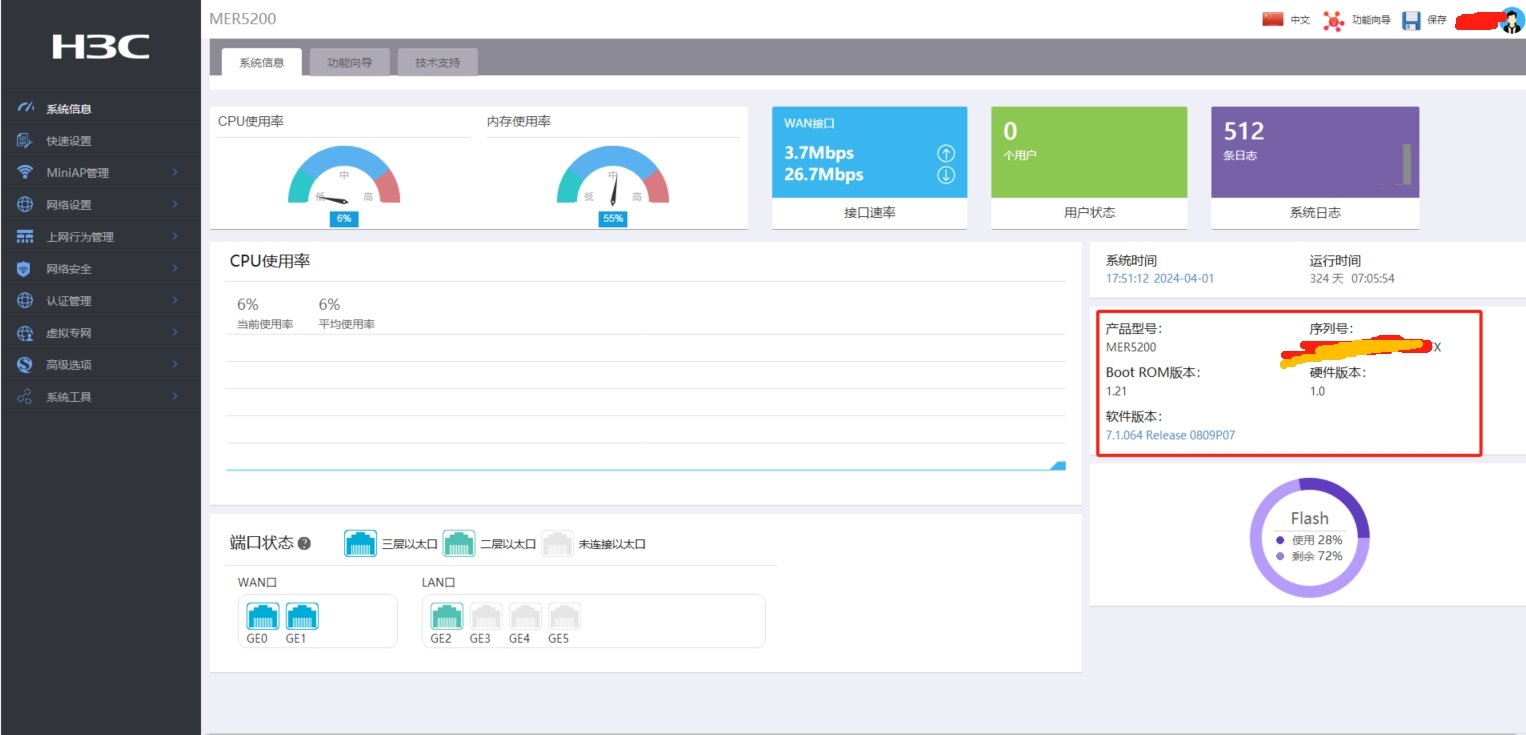Click the blue WAN接口 speed tile
This screenshot has height=735, width=1526.
click(x=870, y=152)
